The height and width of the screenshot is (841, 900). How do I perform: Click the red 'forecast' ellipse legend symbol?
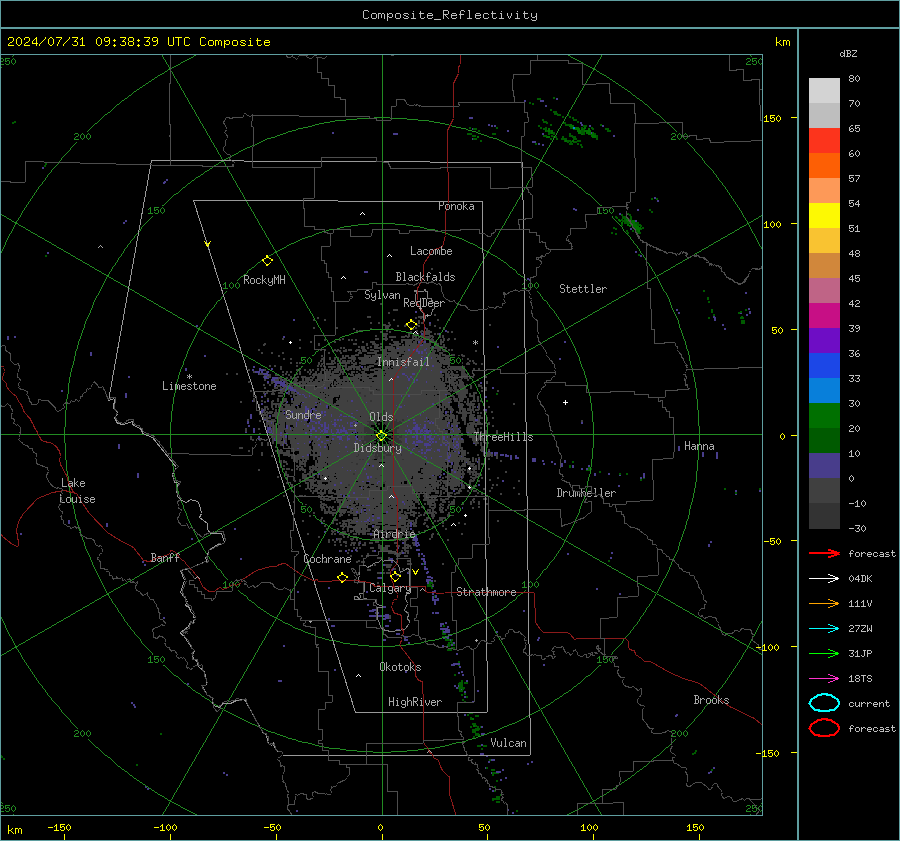pos(824,728)
